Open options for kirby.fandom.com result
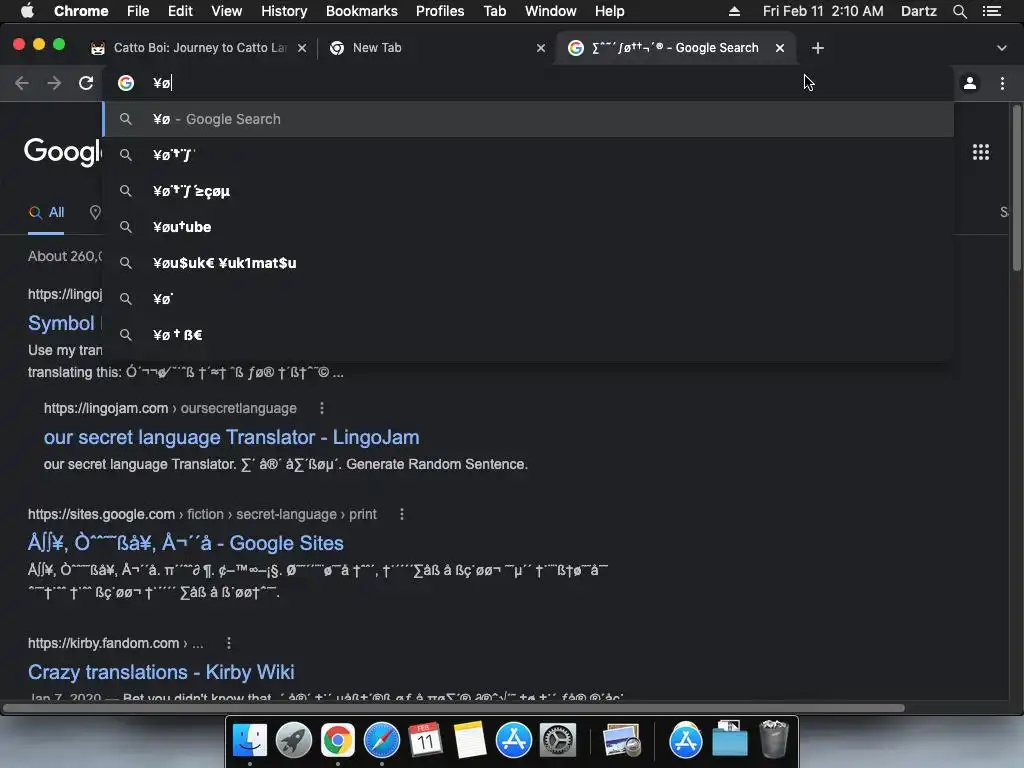 229,643
